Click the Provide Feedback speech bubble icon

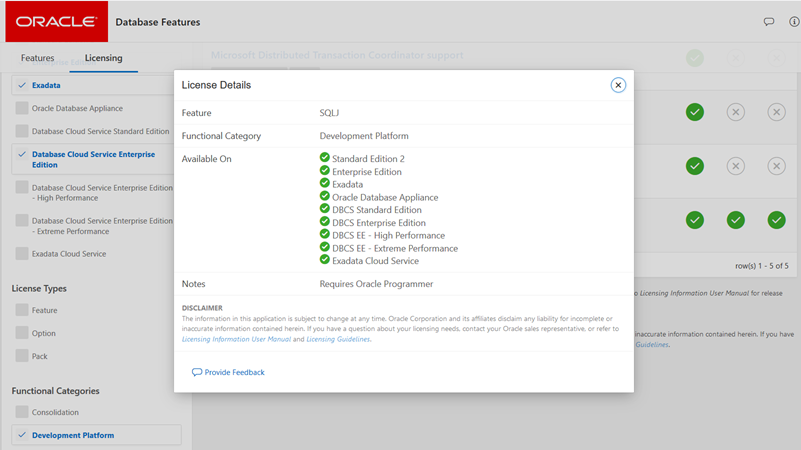point(197,372)
